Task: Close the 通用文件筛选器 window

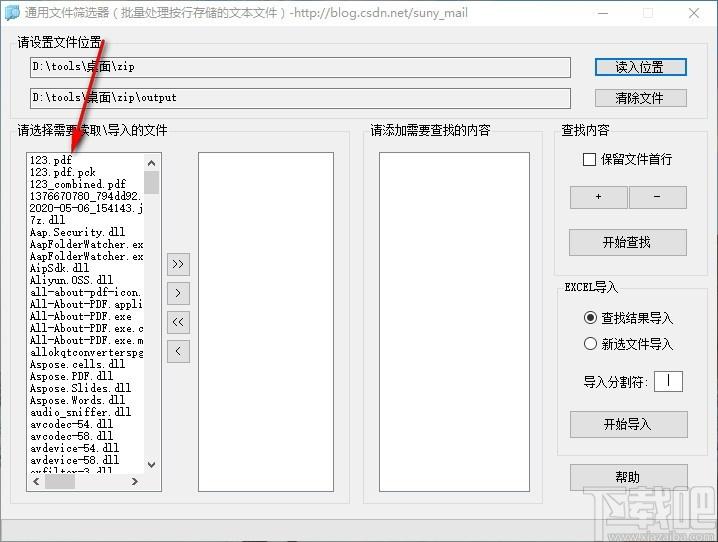Action: pyautogui.click(x=694, y=13)
